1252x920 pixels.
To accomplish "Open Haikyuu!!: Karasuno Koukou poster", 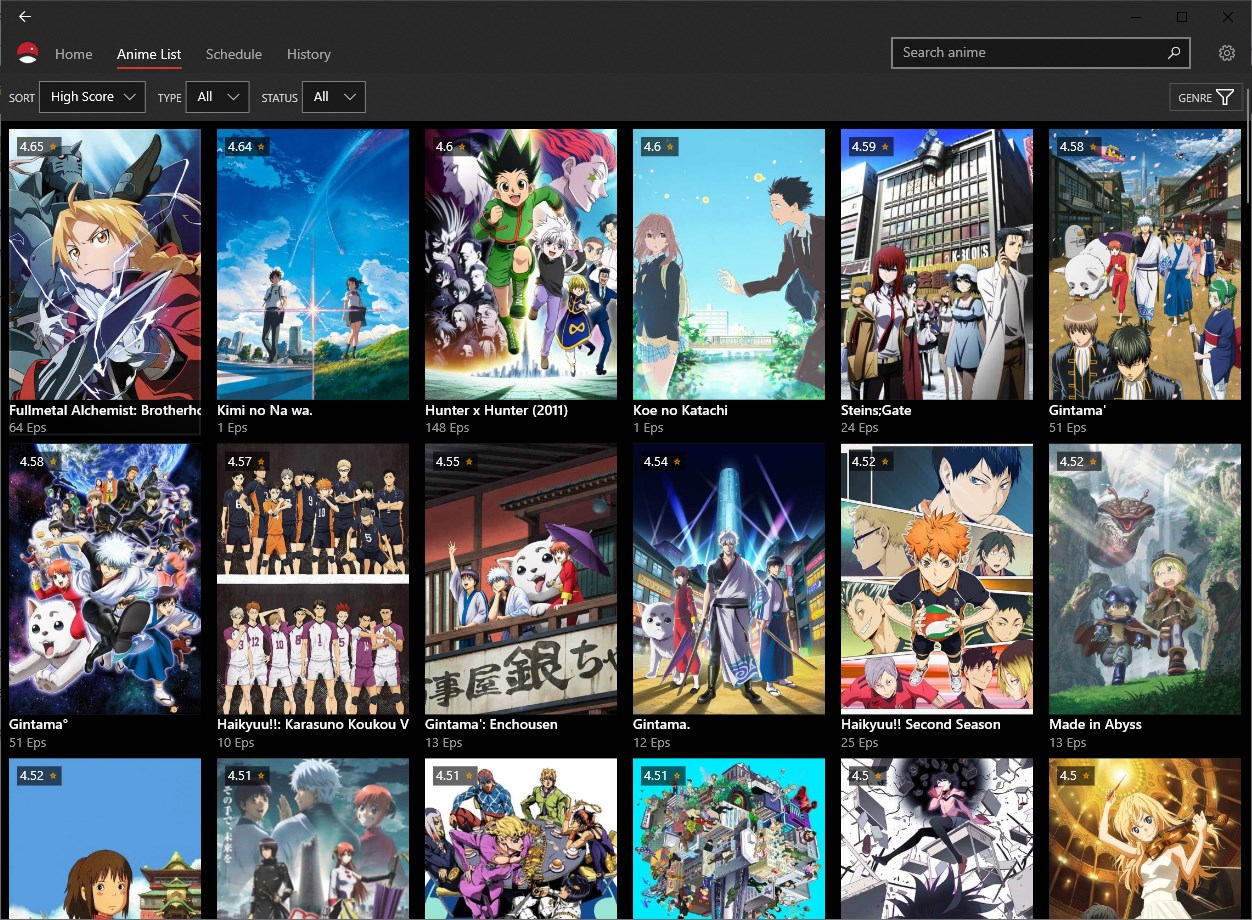I will coord(313,579).
